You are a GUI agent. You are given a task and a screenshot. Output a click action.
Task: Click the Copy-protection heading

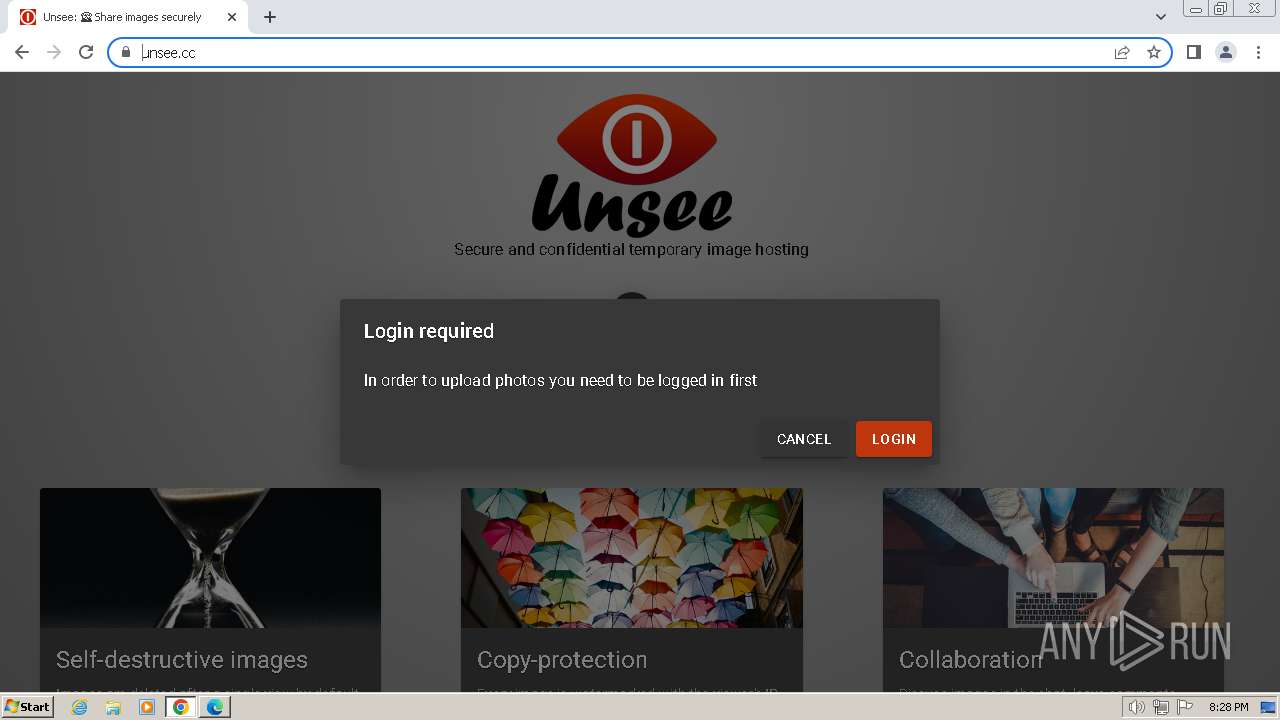562,660
